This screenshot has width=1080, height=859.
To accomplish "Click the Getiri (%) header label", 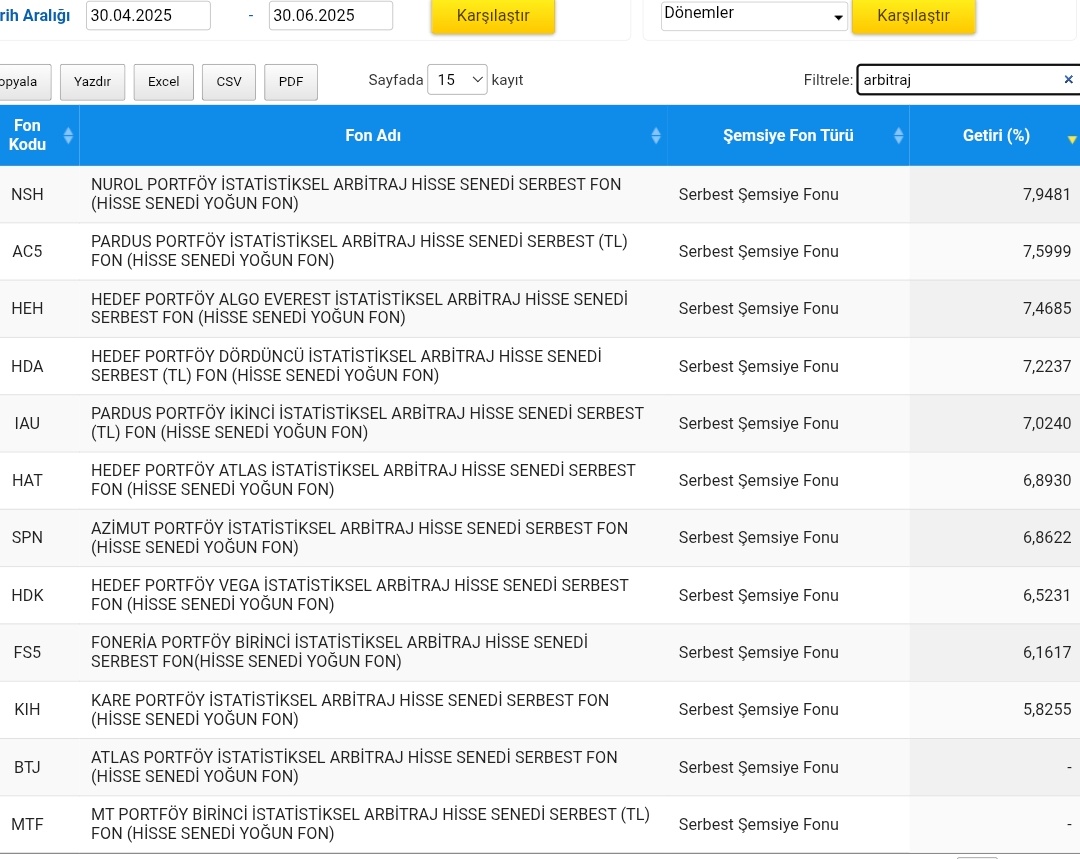I will point(996,135).
